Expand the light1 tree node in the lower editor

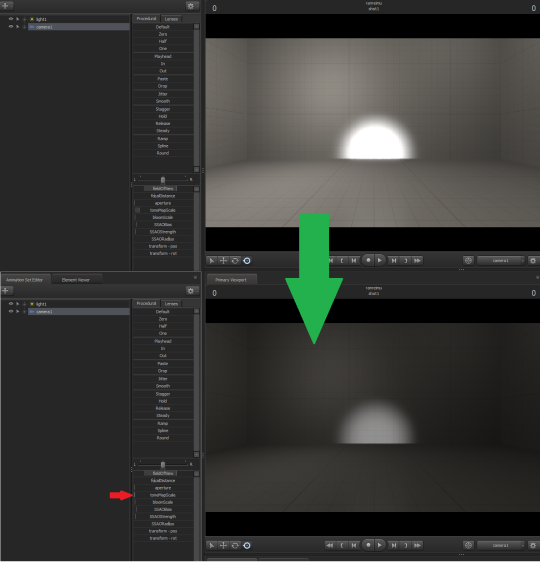[x=24, y=304]
